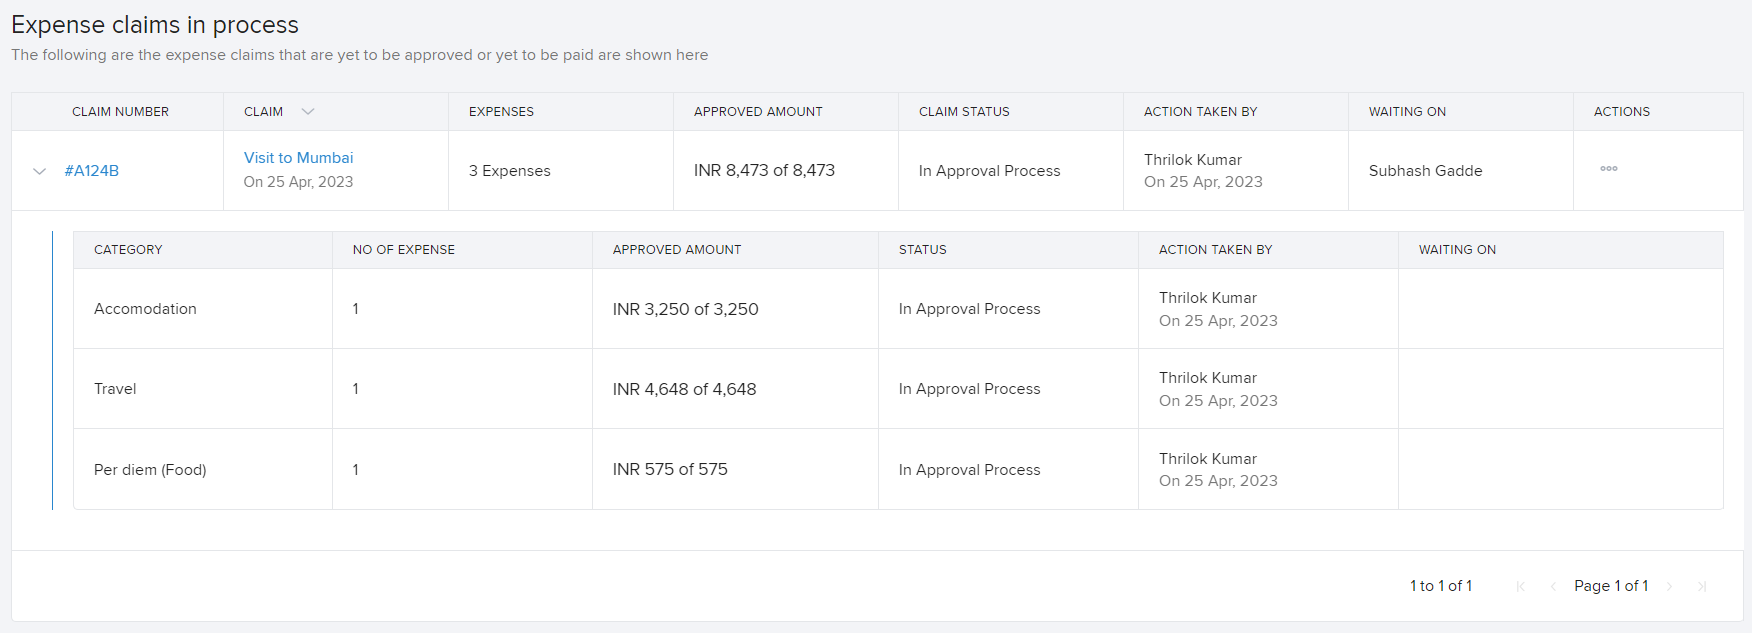Collapse the #A124B claim row chevron
This screenshot has height=633, width=1752.
pyautogui.click(x=40, y=171)
